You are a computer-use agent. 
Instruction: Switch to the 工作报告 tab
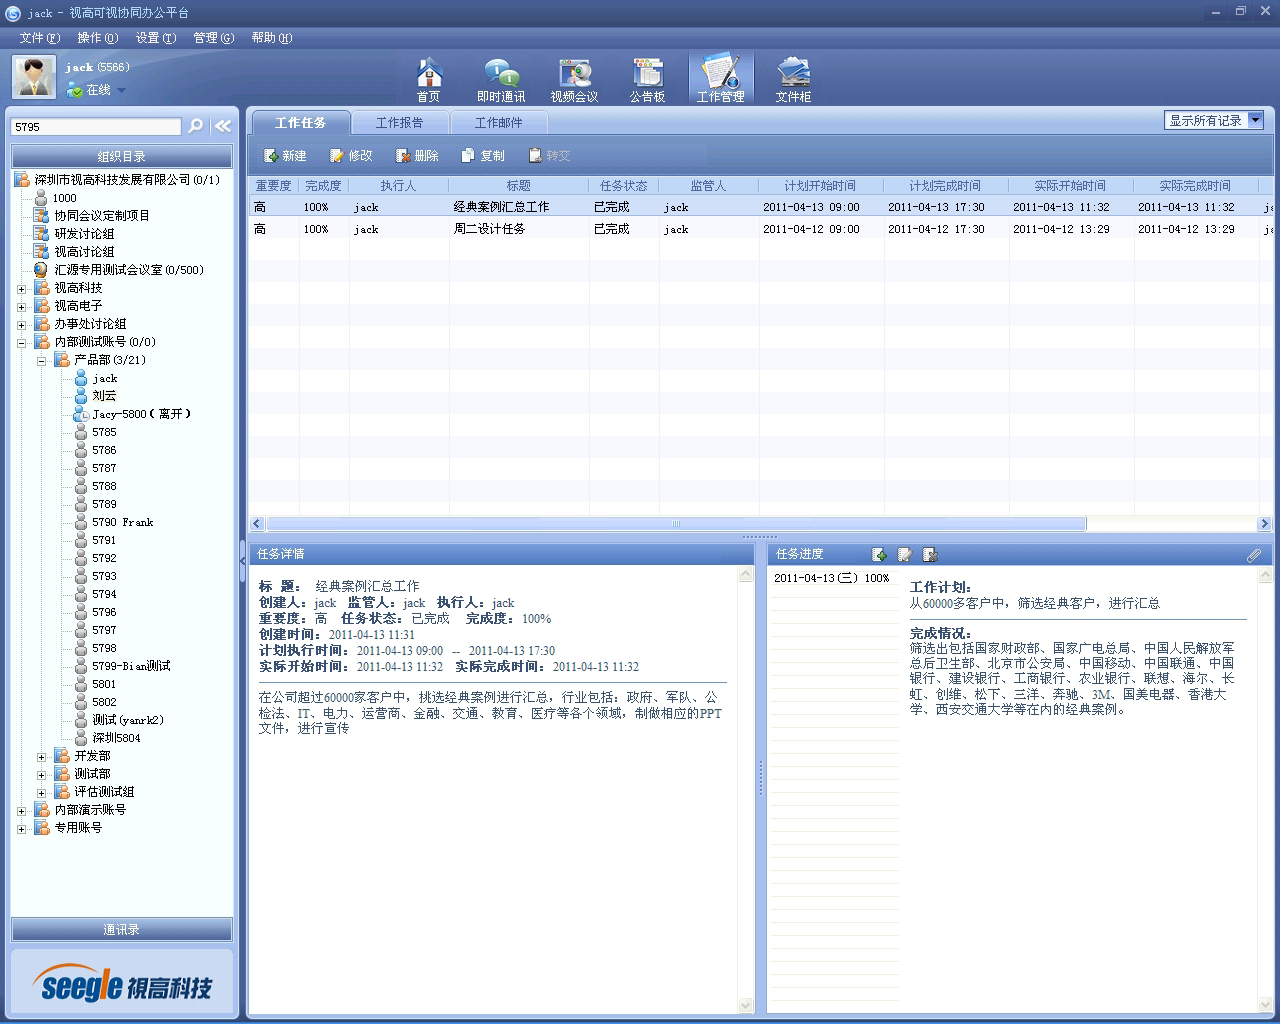[x=399, y=123]
